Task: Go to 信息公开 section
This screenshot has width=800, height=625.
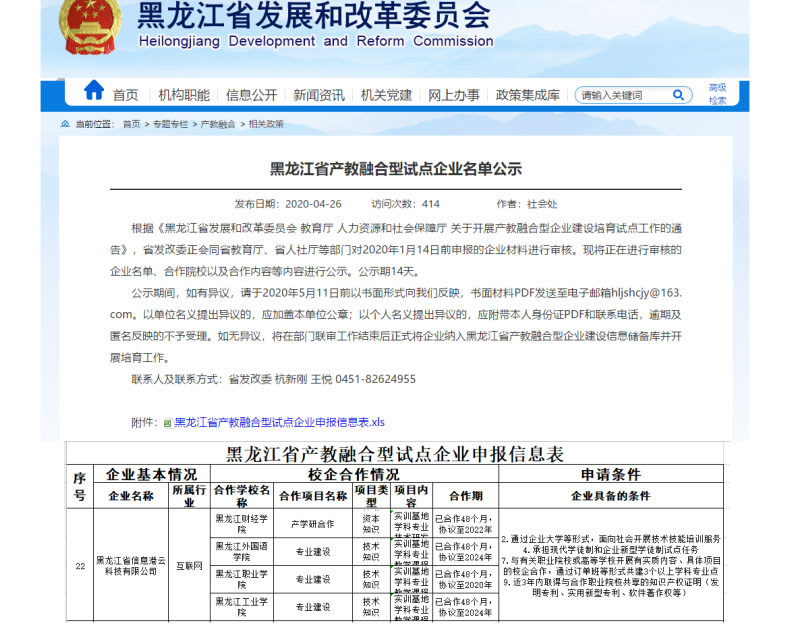Action: coord(251,95)
